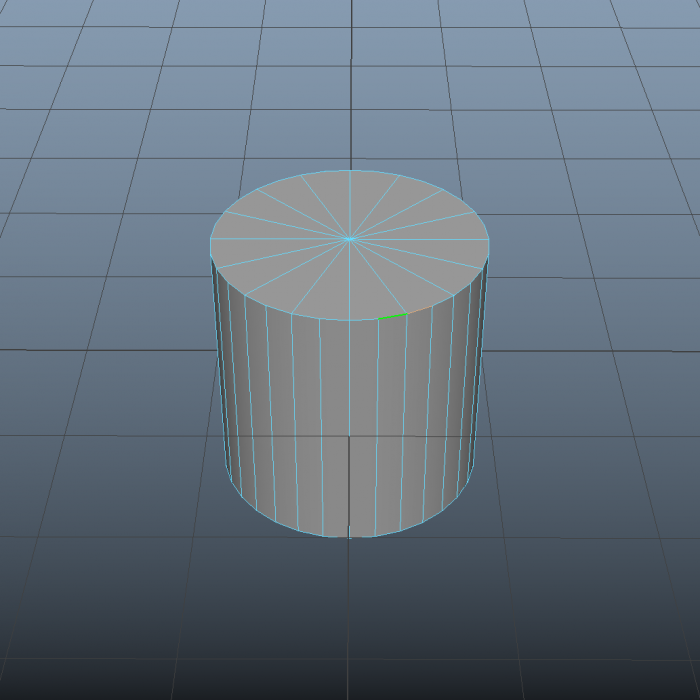Click the bottom vertex of the front-center vertical edge
The width and height of the screenshot is (700, 700).
(x=349, y=537)
